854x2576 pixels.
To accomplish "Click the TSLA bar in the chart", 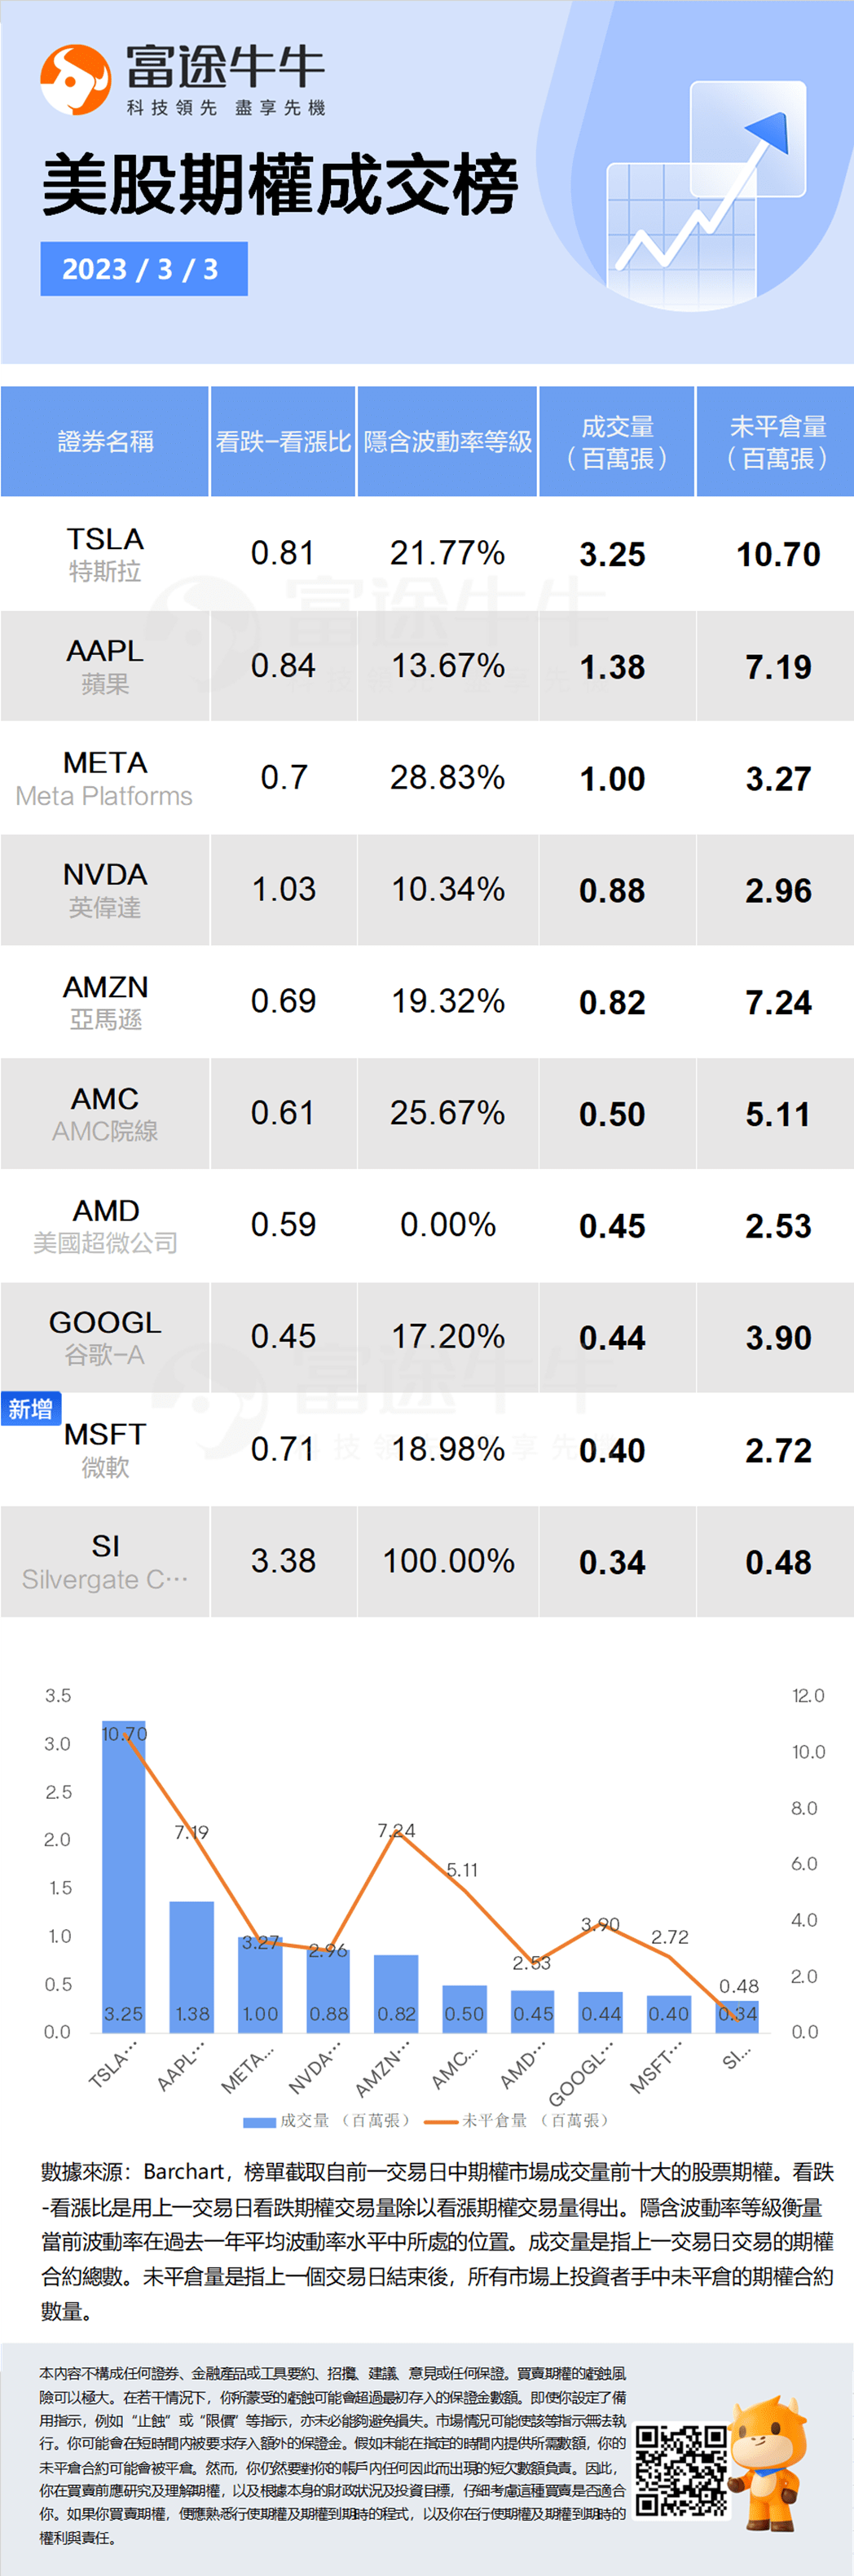I will click(124, 1876).
